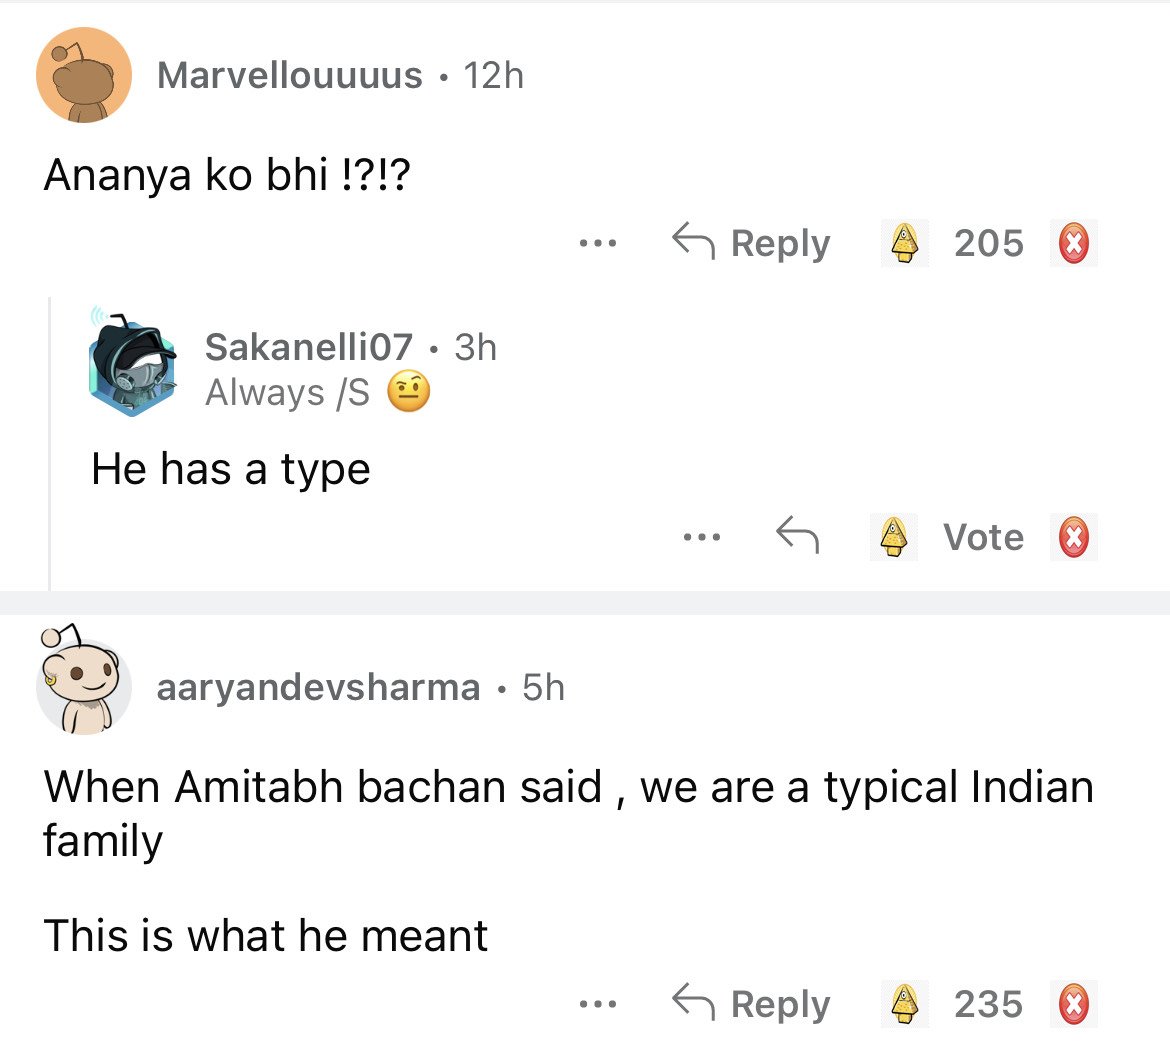Open Sakanelli07 username link
Image resolution: width=1170 pixels, height=1048 pixels.
[308, 347]
